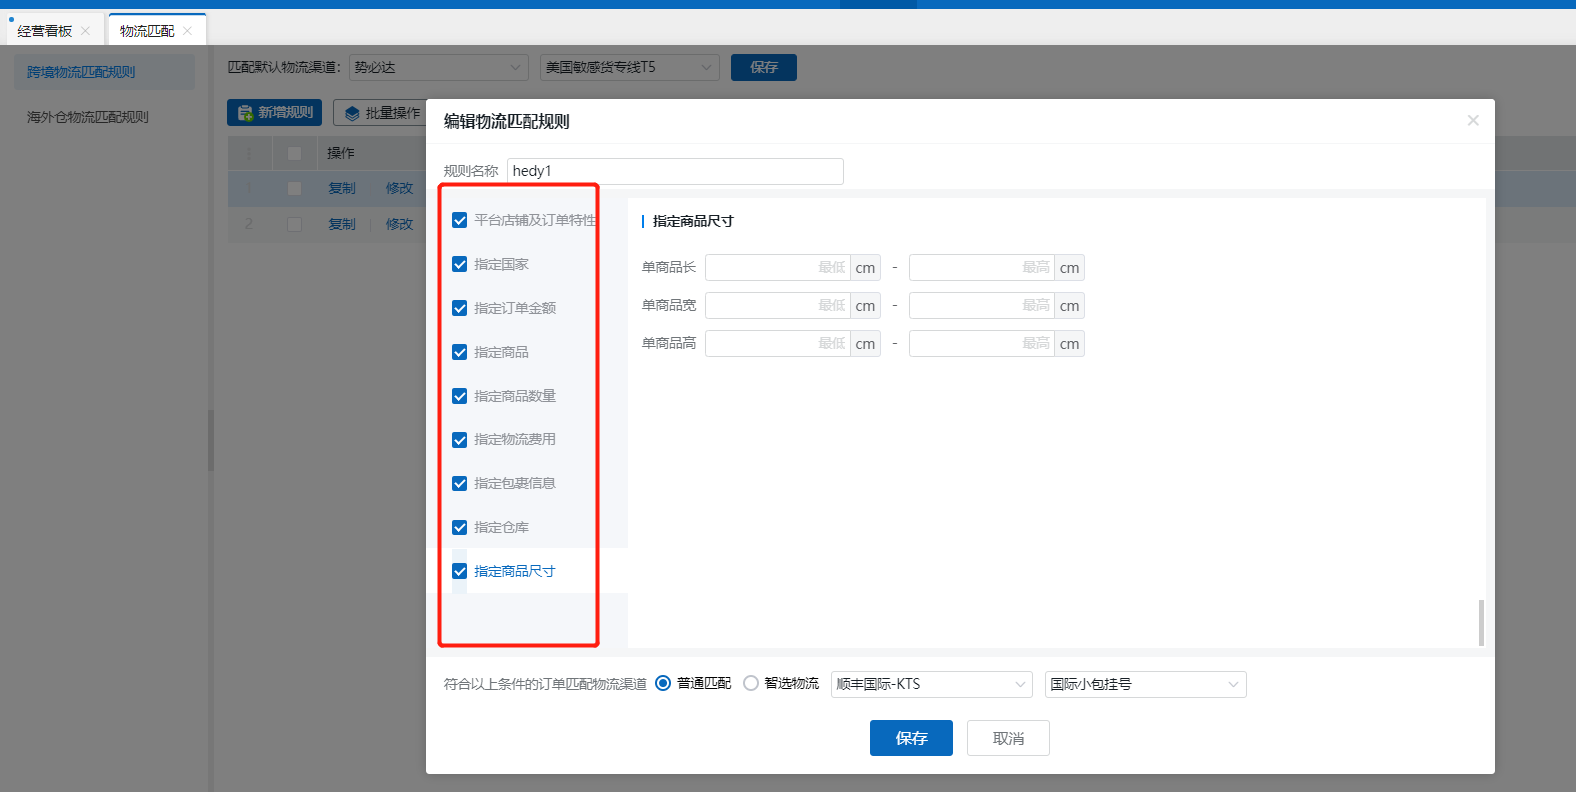Click the 操作 column header

tap(341, 153)
